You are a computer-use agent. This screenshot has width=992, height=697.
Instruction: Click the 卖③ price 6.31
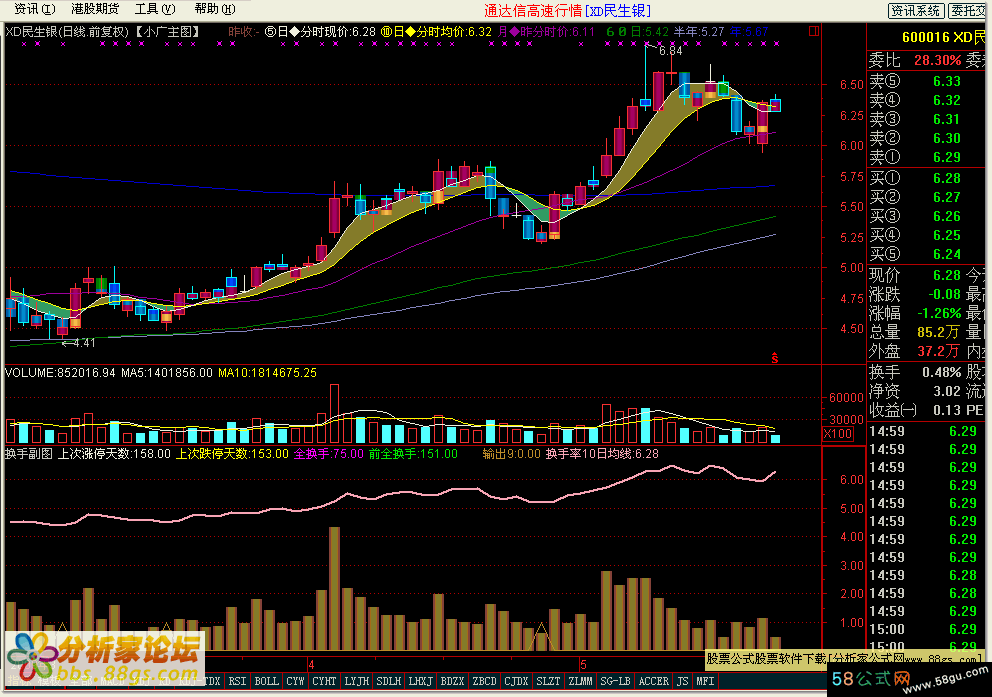[946, 119]
